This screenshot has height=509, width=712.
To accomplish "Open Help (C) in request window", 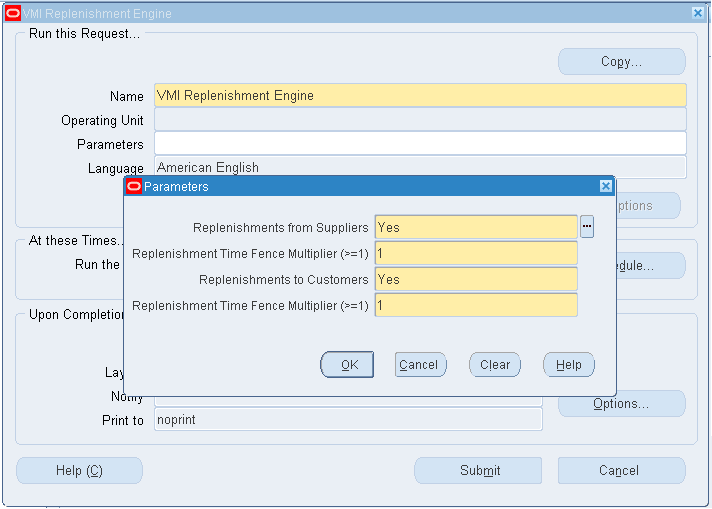I will [79, 470].
